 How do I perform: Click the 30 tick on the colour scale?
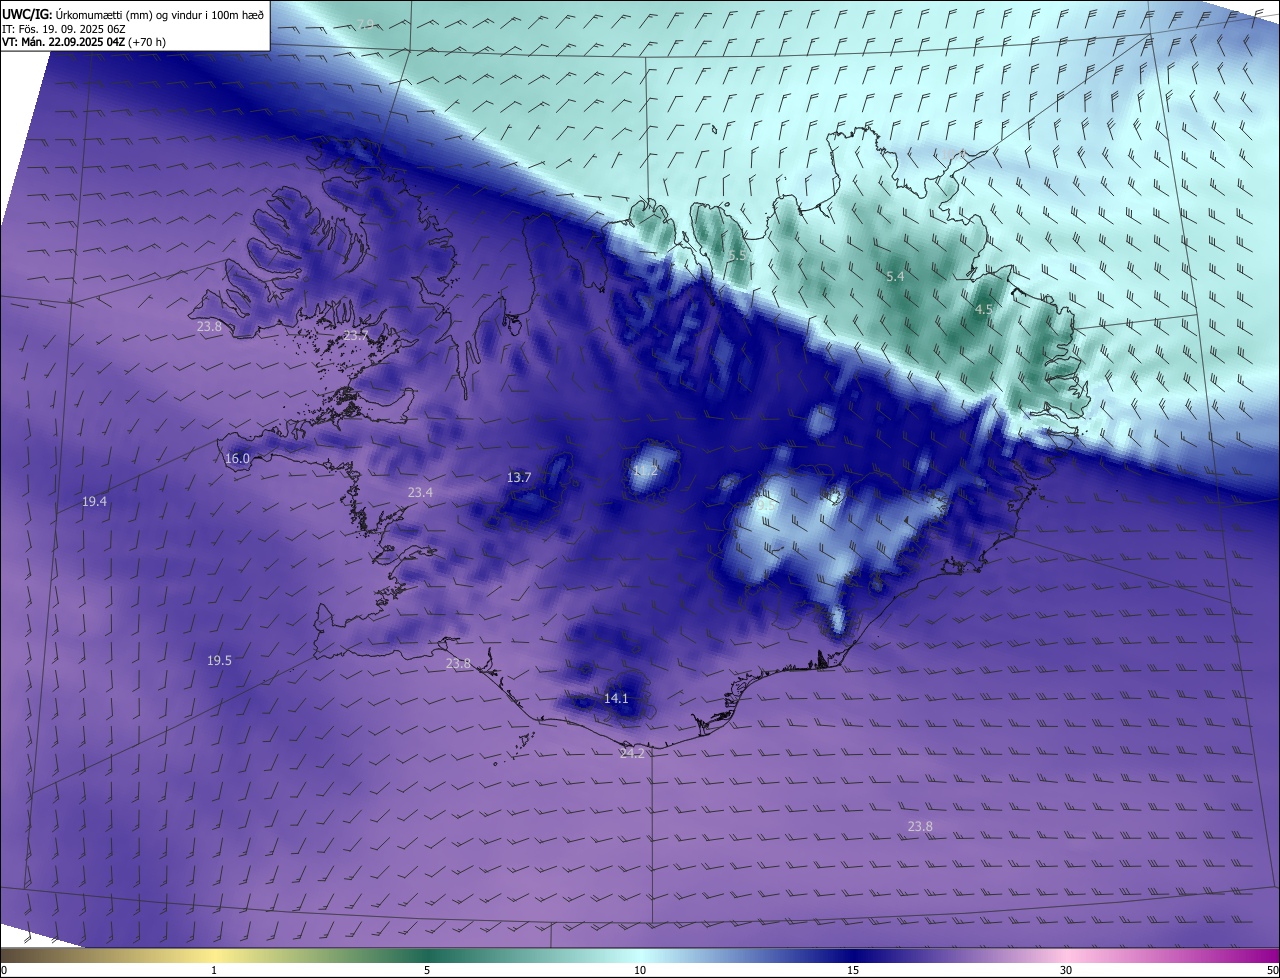coord(1066,970)
